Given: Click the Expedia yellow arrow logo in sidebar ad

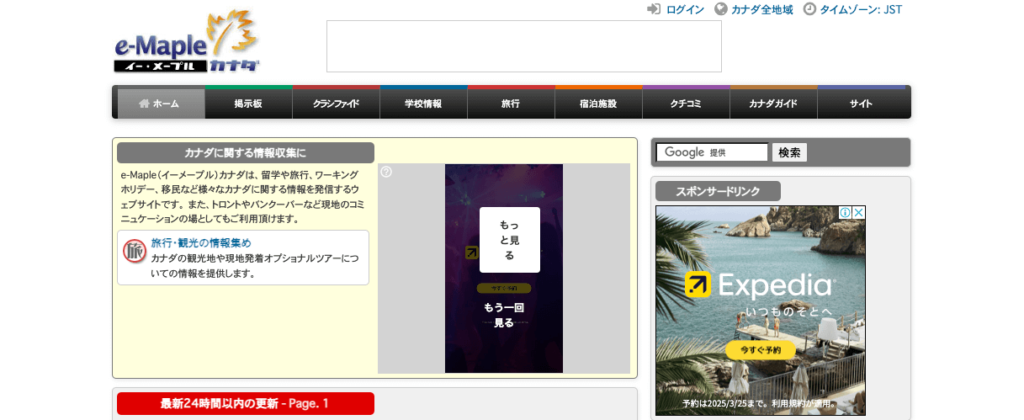Looking at the screenshot, I should pos(698,285).
